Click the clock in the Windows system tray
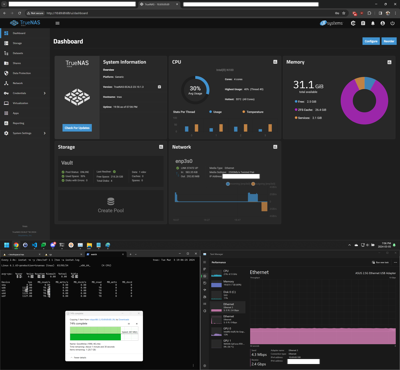This screenshot has width=400, height=370. [x=386, y=245]
